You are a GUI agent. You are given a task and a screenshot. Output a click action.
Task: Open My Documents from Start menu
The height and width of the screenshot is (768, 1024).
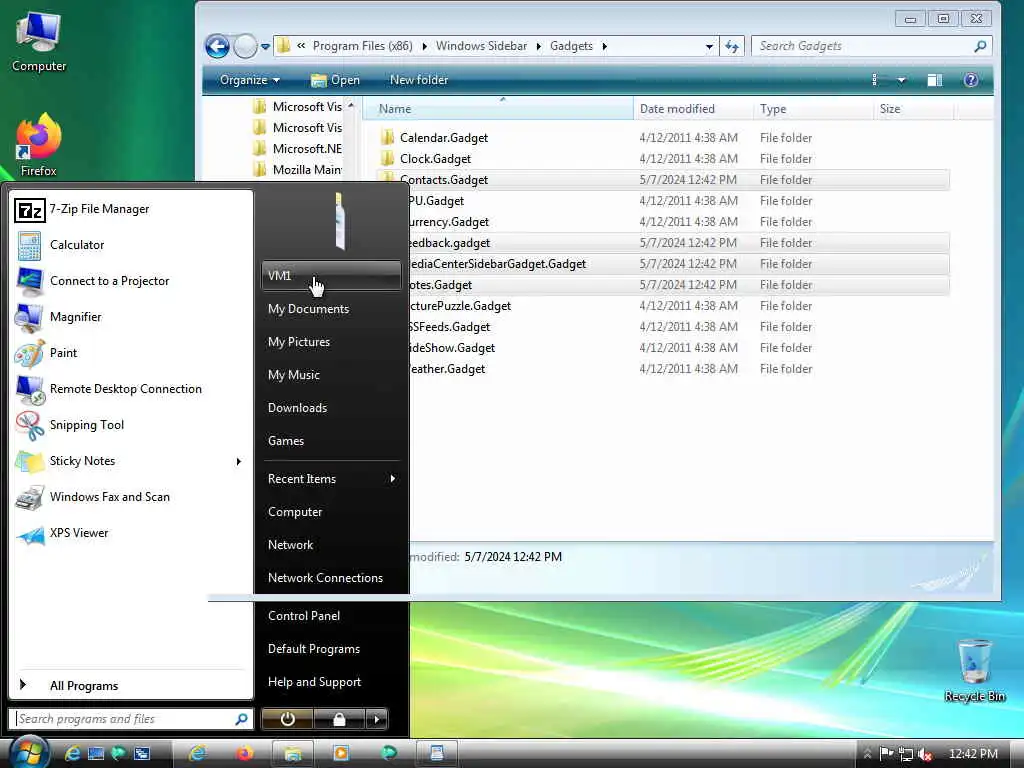click(331, 309)
